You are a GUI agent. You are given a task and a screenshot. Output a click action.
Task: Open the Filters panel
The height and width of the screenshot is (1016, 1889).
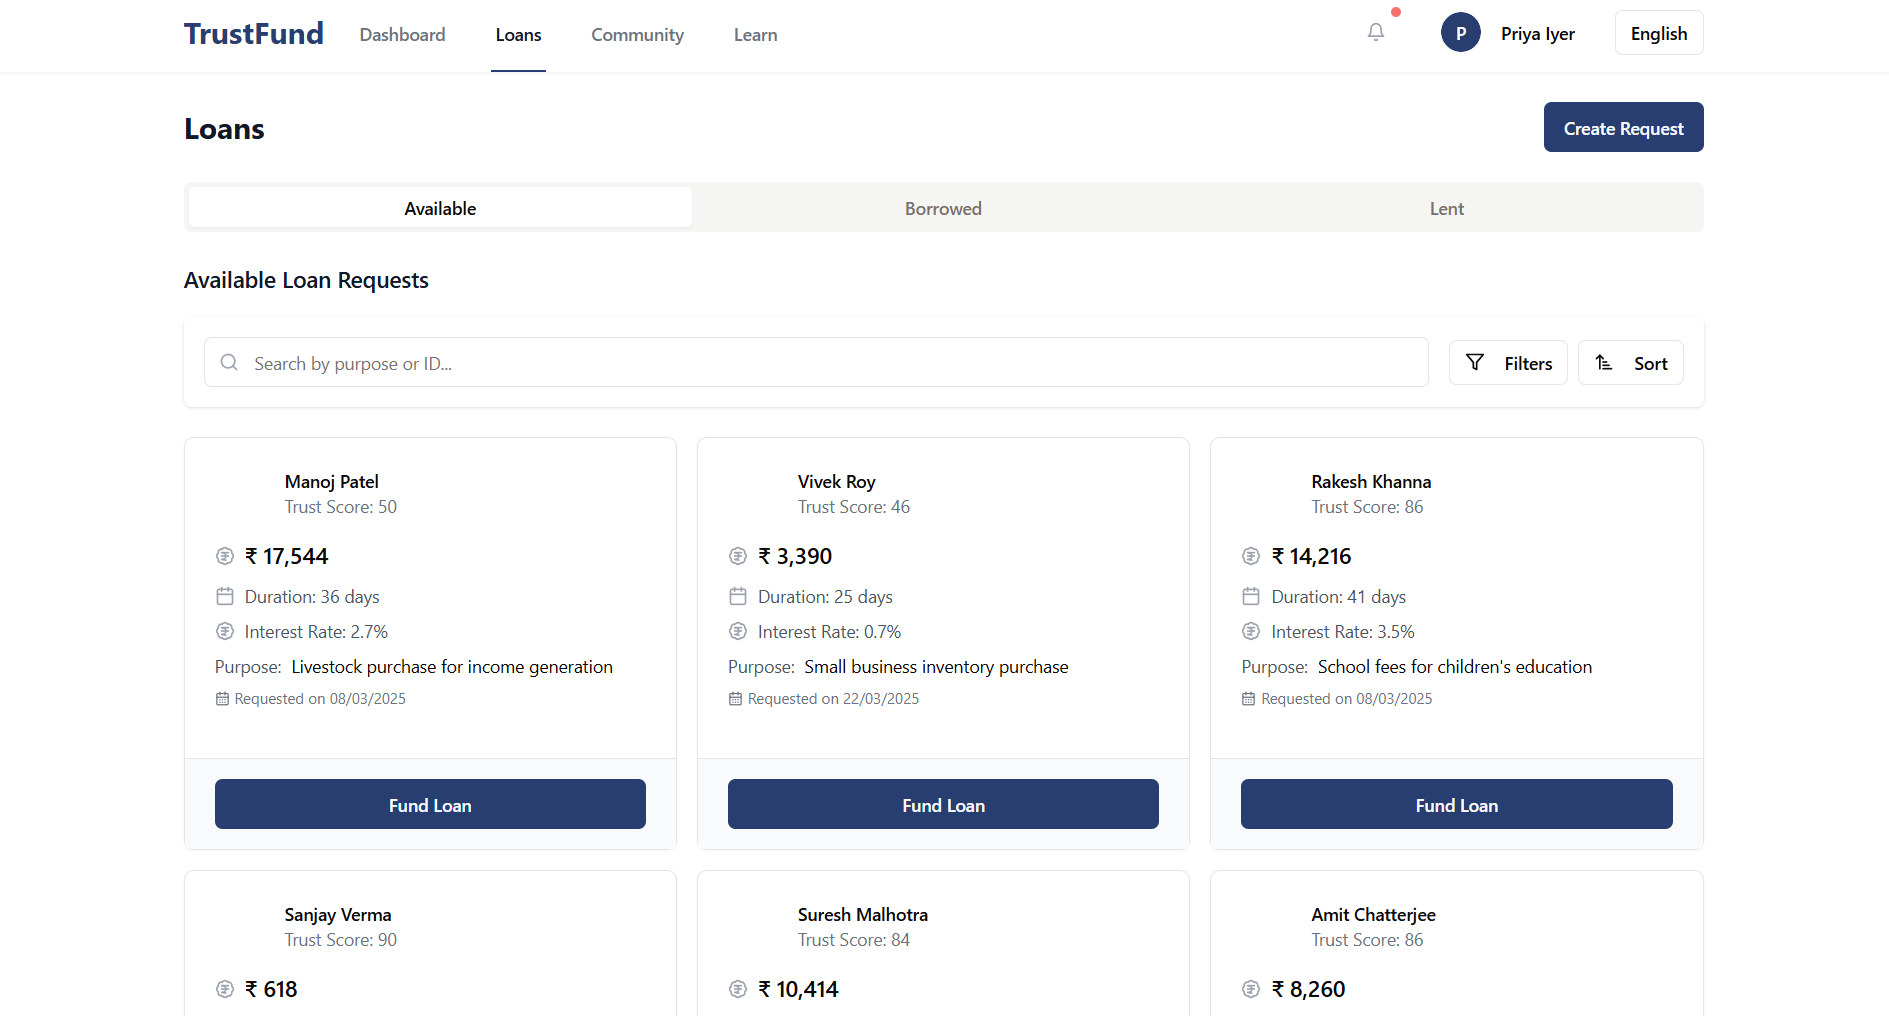(1508, 363)
